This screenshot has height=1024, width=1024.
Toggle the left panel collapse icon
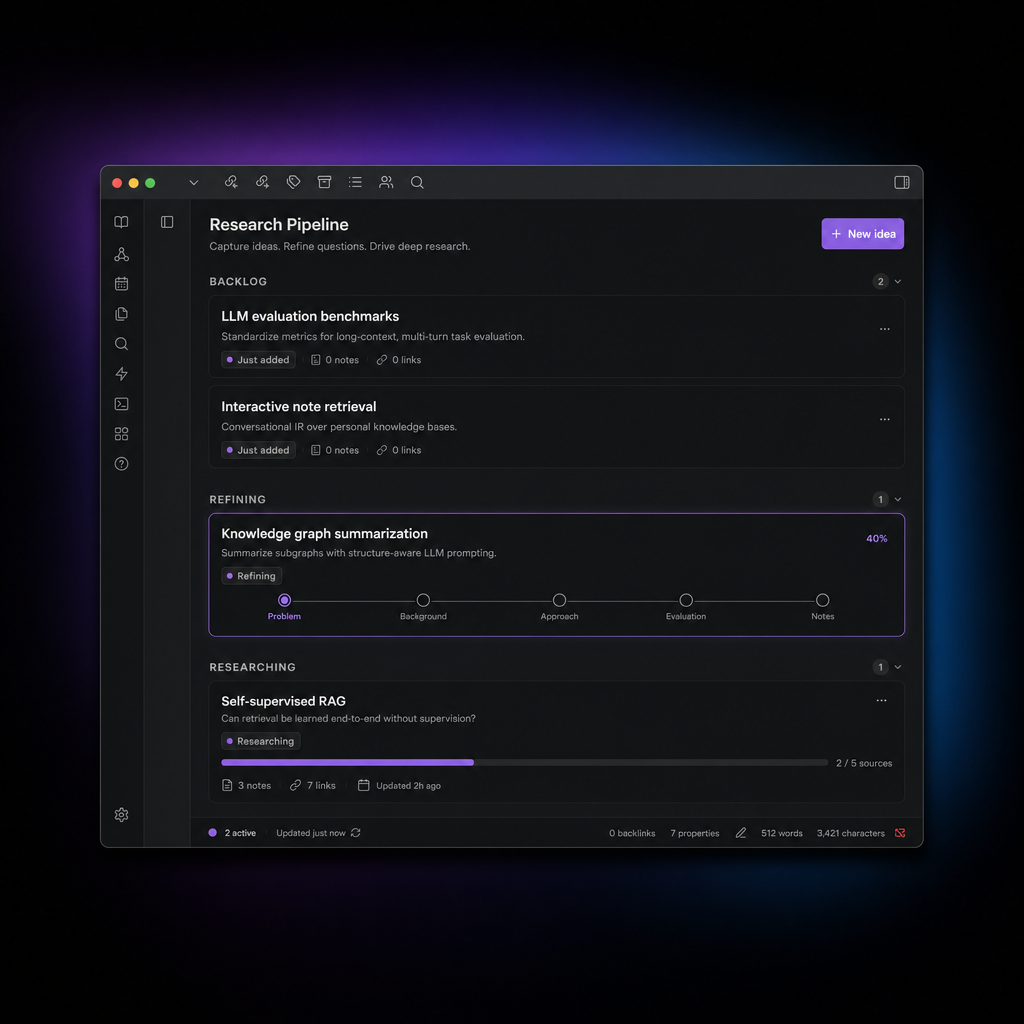click(x=167, y=222)
